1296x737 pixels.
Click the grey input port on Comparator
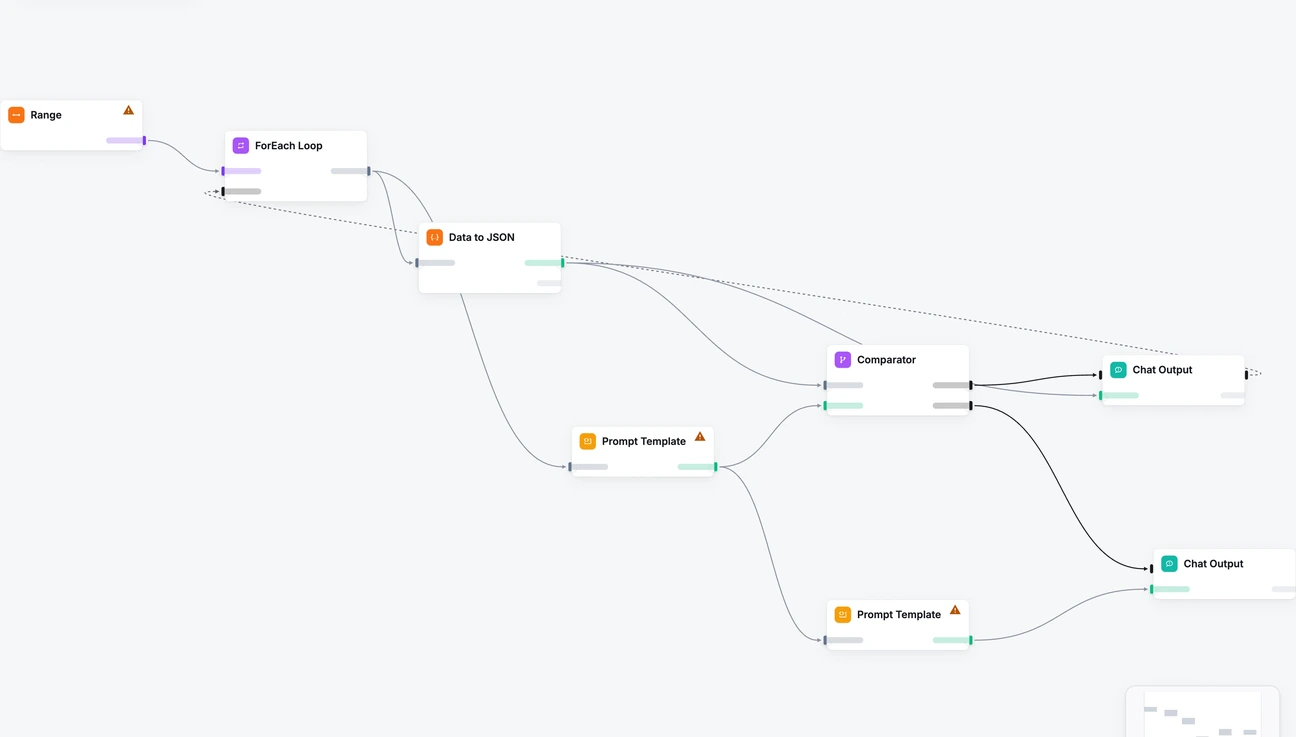pos(825,385)
